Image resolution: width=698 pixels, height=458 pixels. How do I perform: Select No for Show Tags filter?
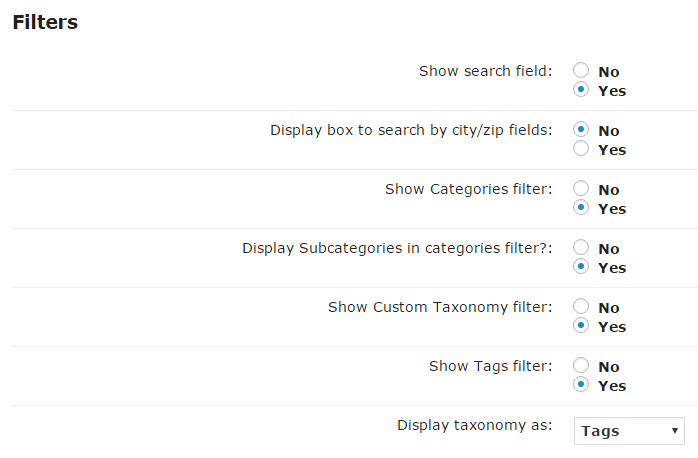pos(580,365)
